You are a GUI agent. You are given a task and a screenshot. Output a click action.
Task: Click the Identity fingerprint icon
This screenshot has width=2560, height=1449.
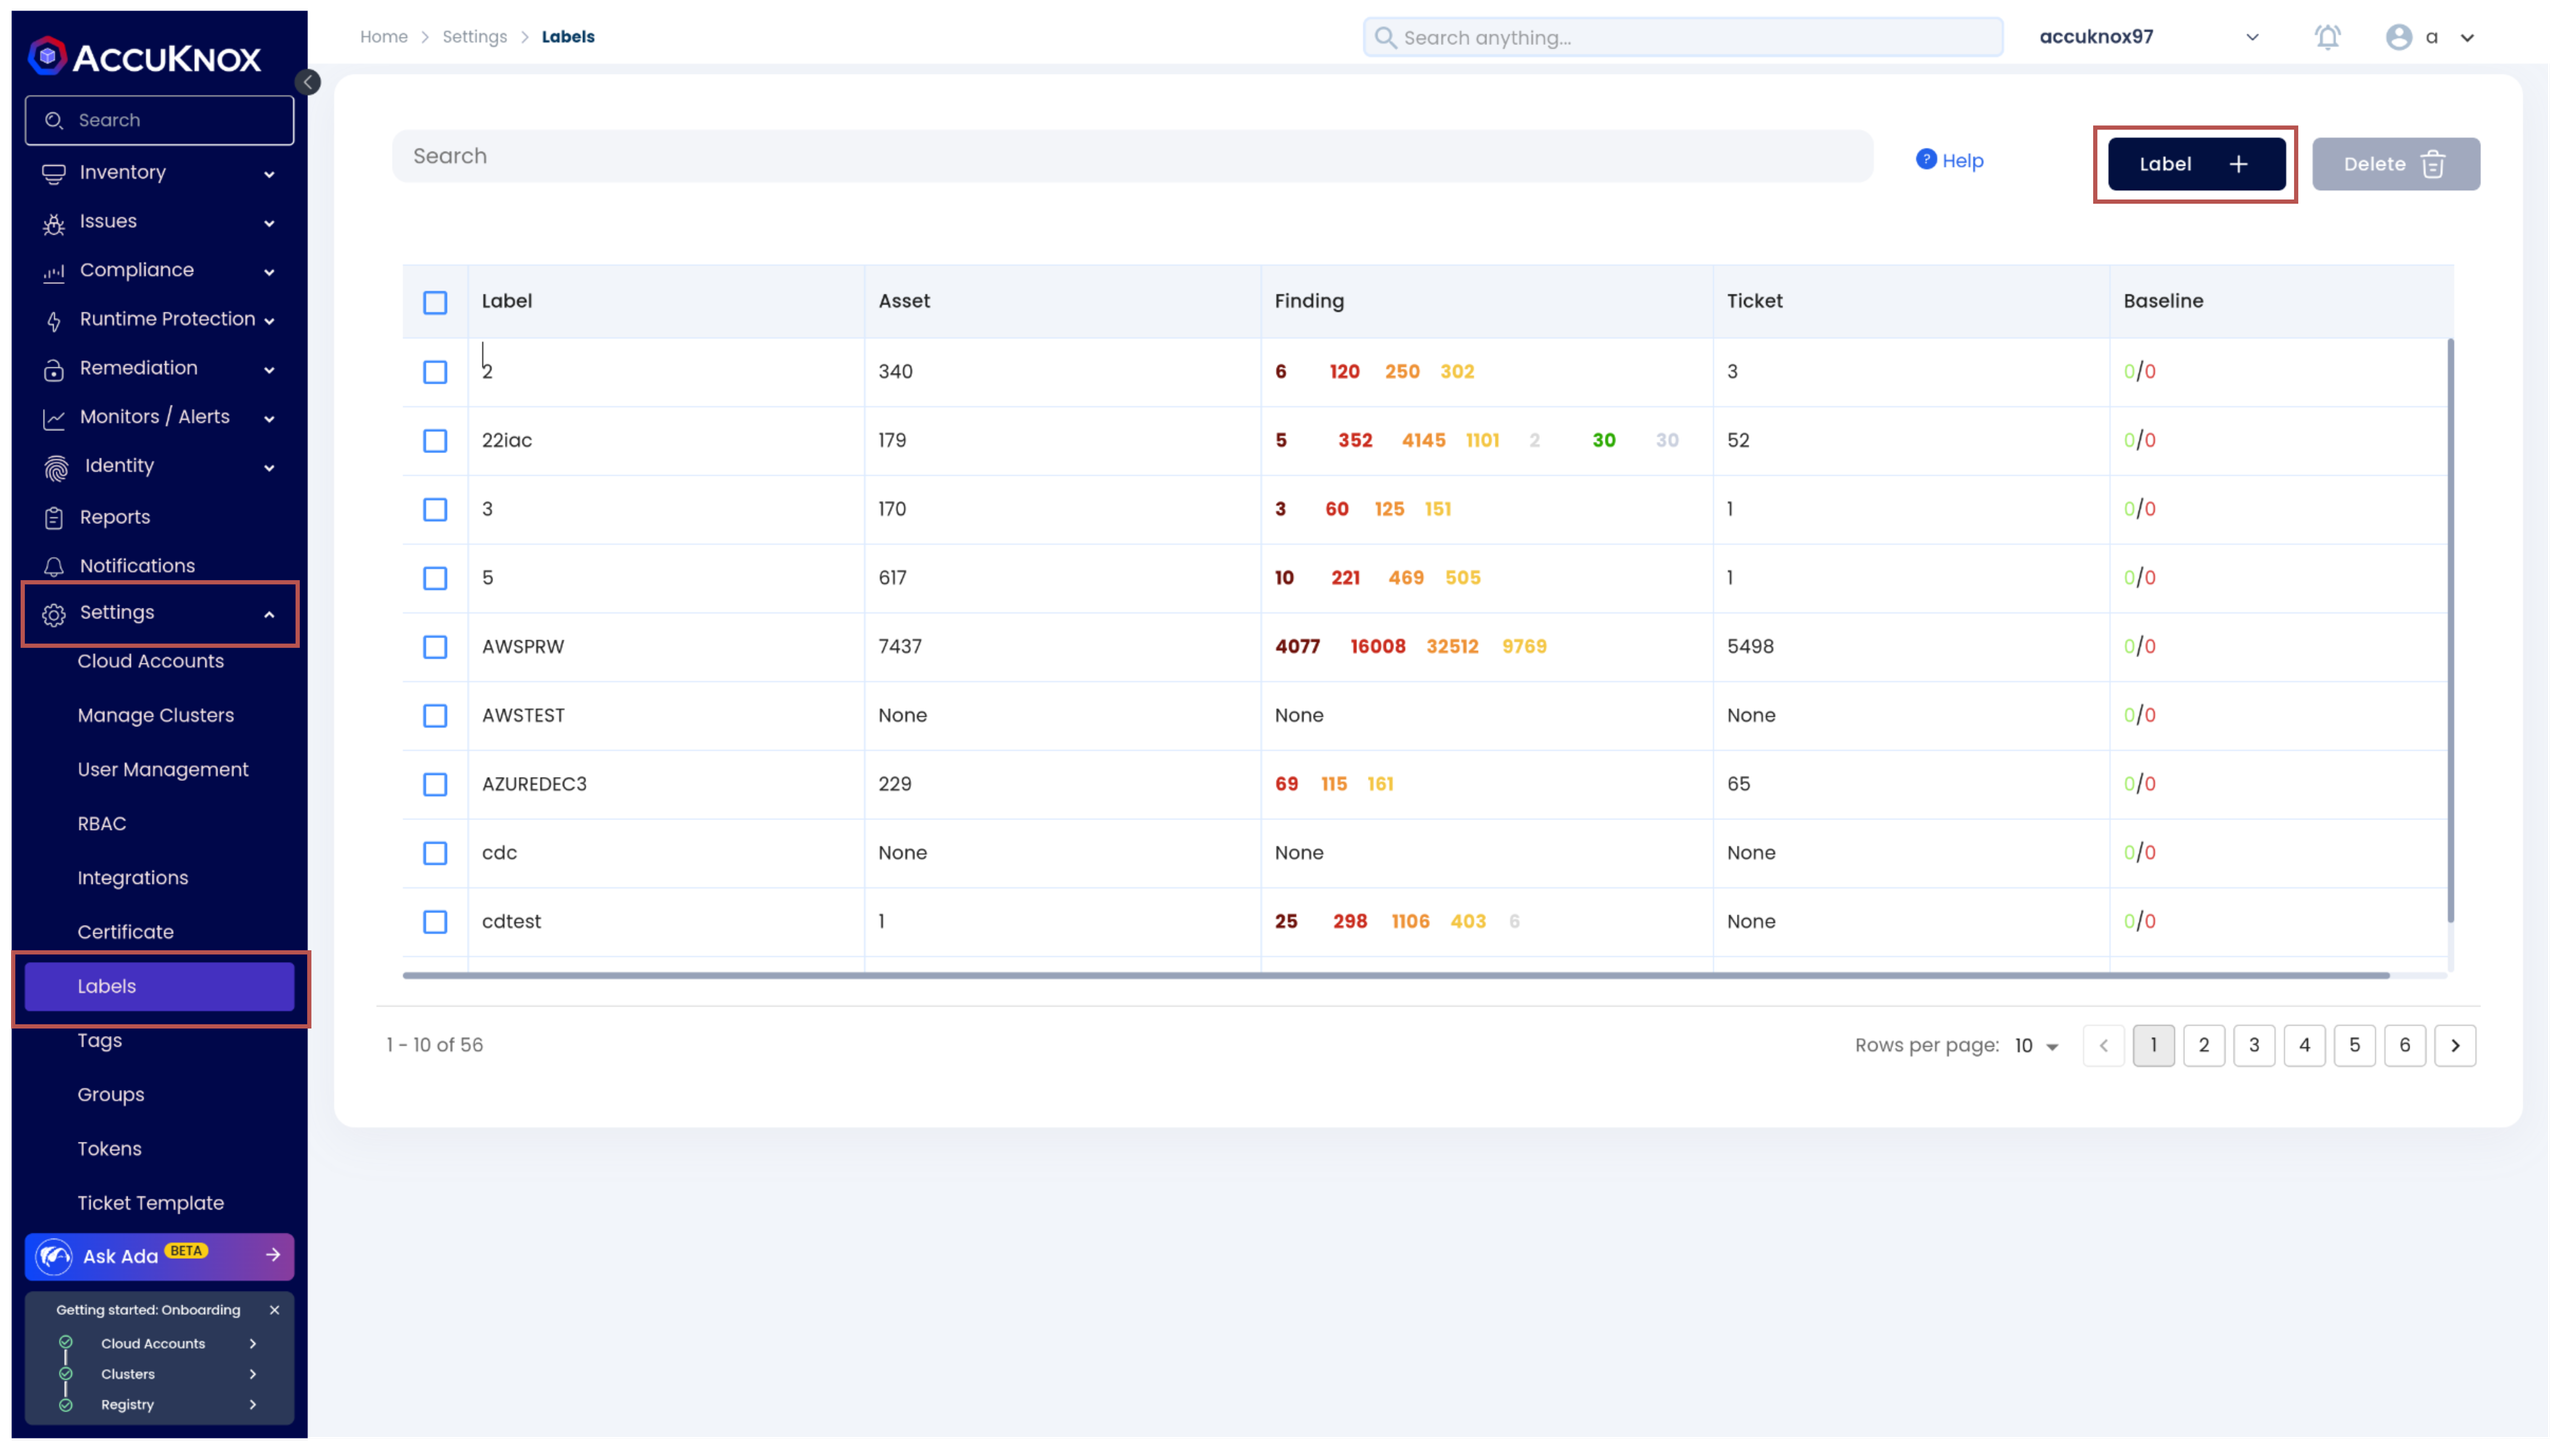[57, 468]
